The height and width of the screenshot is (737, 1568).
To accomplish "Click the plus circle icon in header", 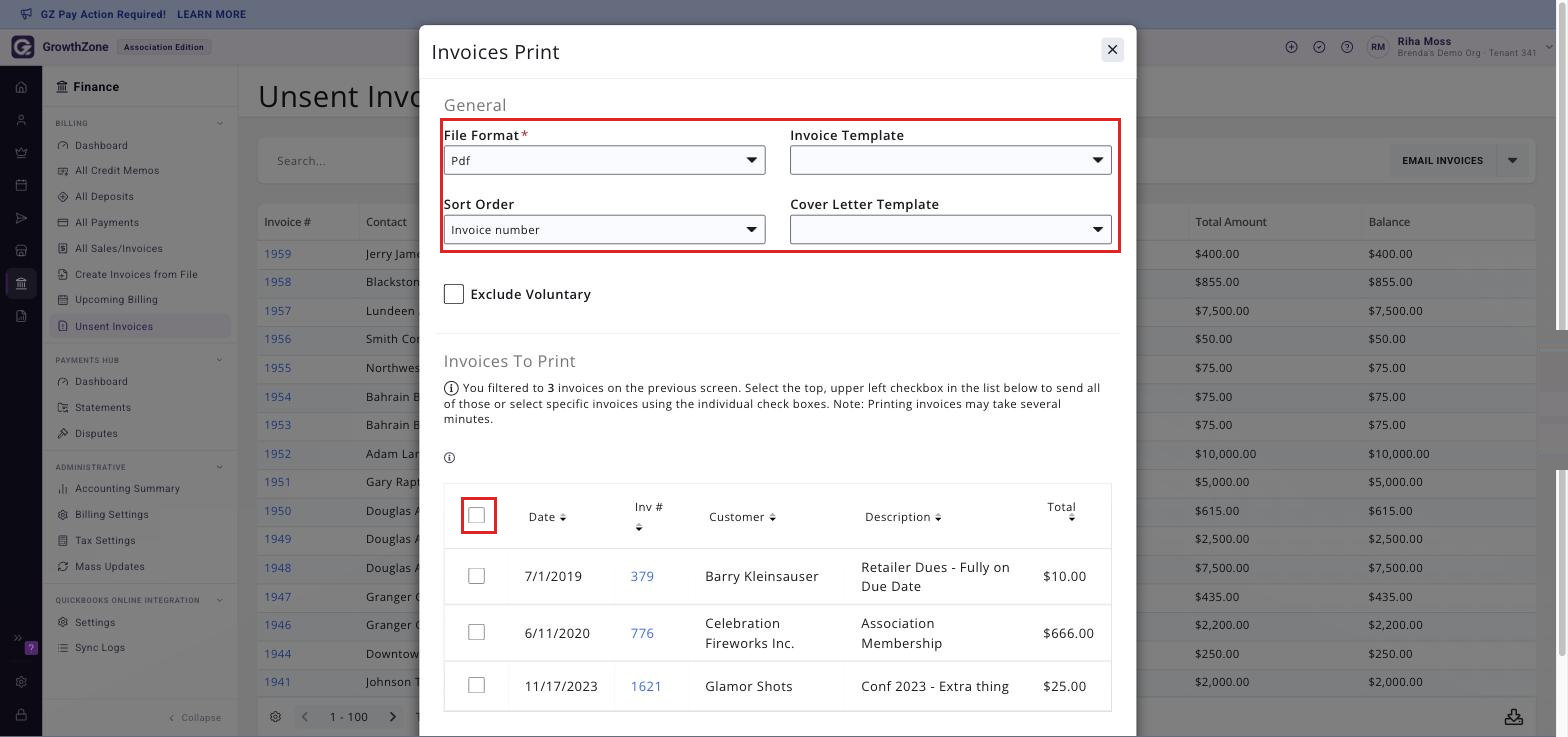I will 1291,47.
